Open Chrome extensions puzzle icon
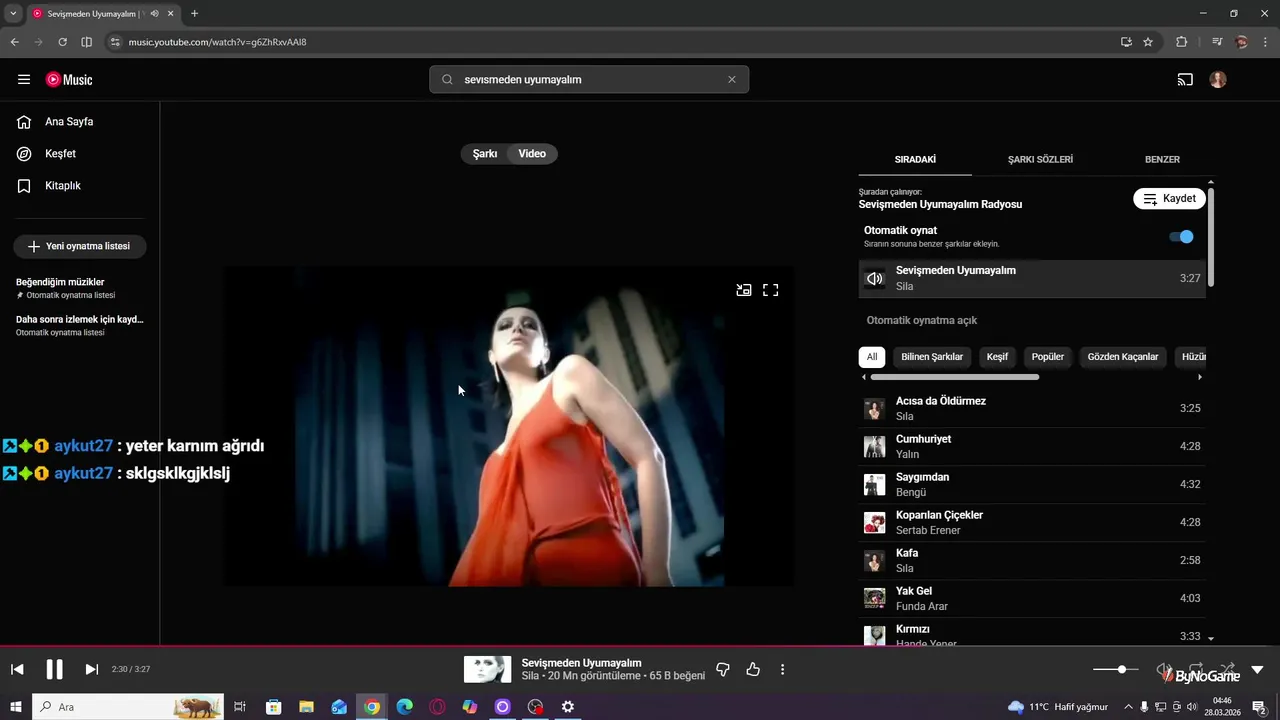The width and height of the screenshot is (1280, 720). (1182, 42)
